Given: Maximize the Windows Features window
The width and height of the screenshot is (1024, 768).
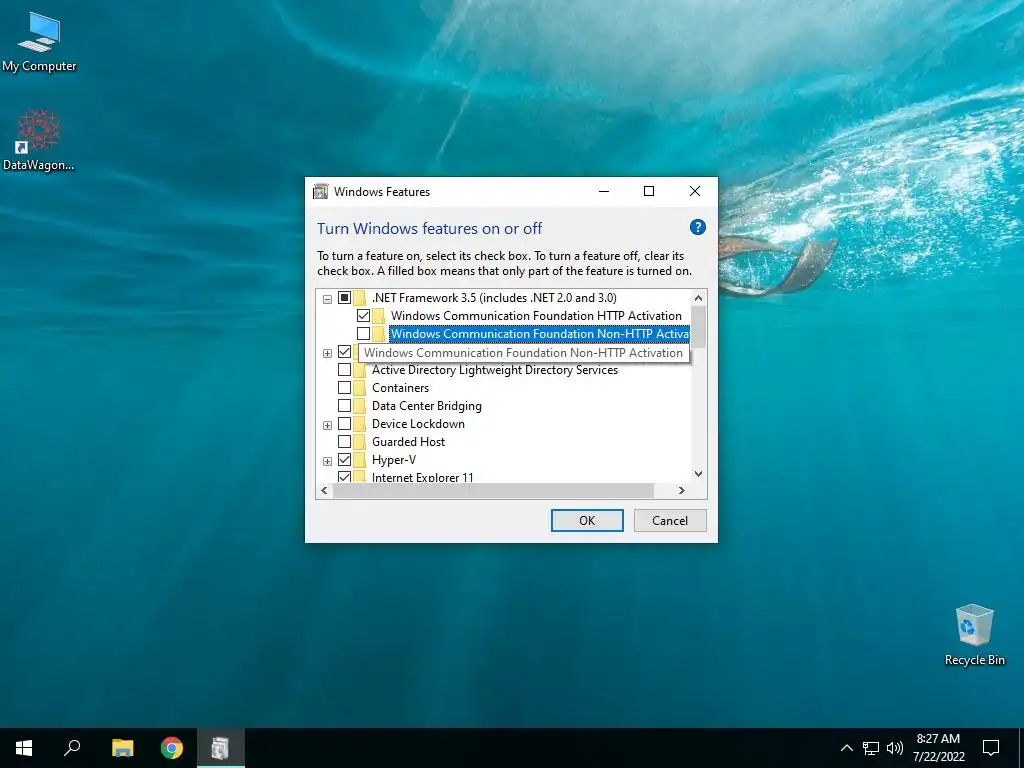Looking at the screenshot, I should [x=648, y=191].
